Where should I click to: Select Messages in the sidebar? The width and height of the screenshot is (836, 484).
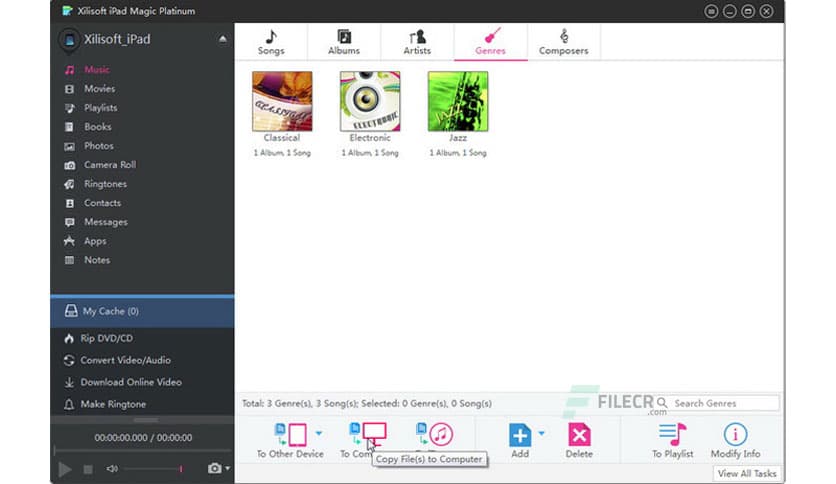[106, 222]
